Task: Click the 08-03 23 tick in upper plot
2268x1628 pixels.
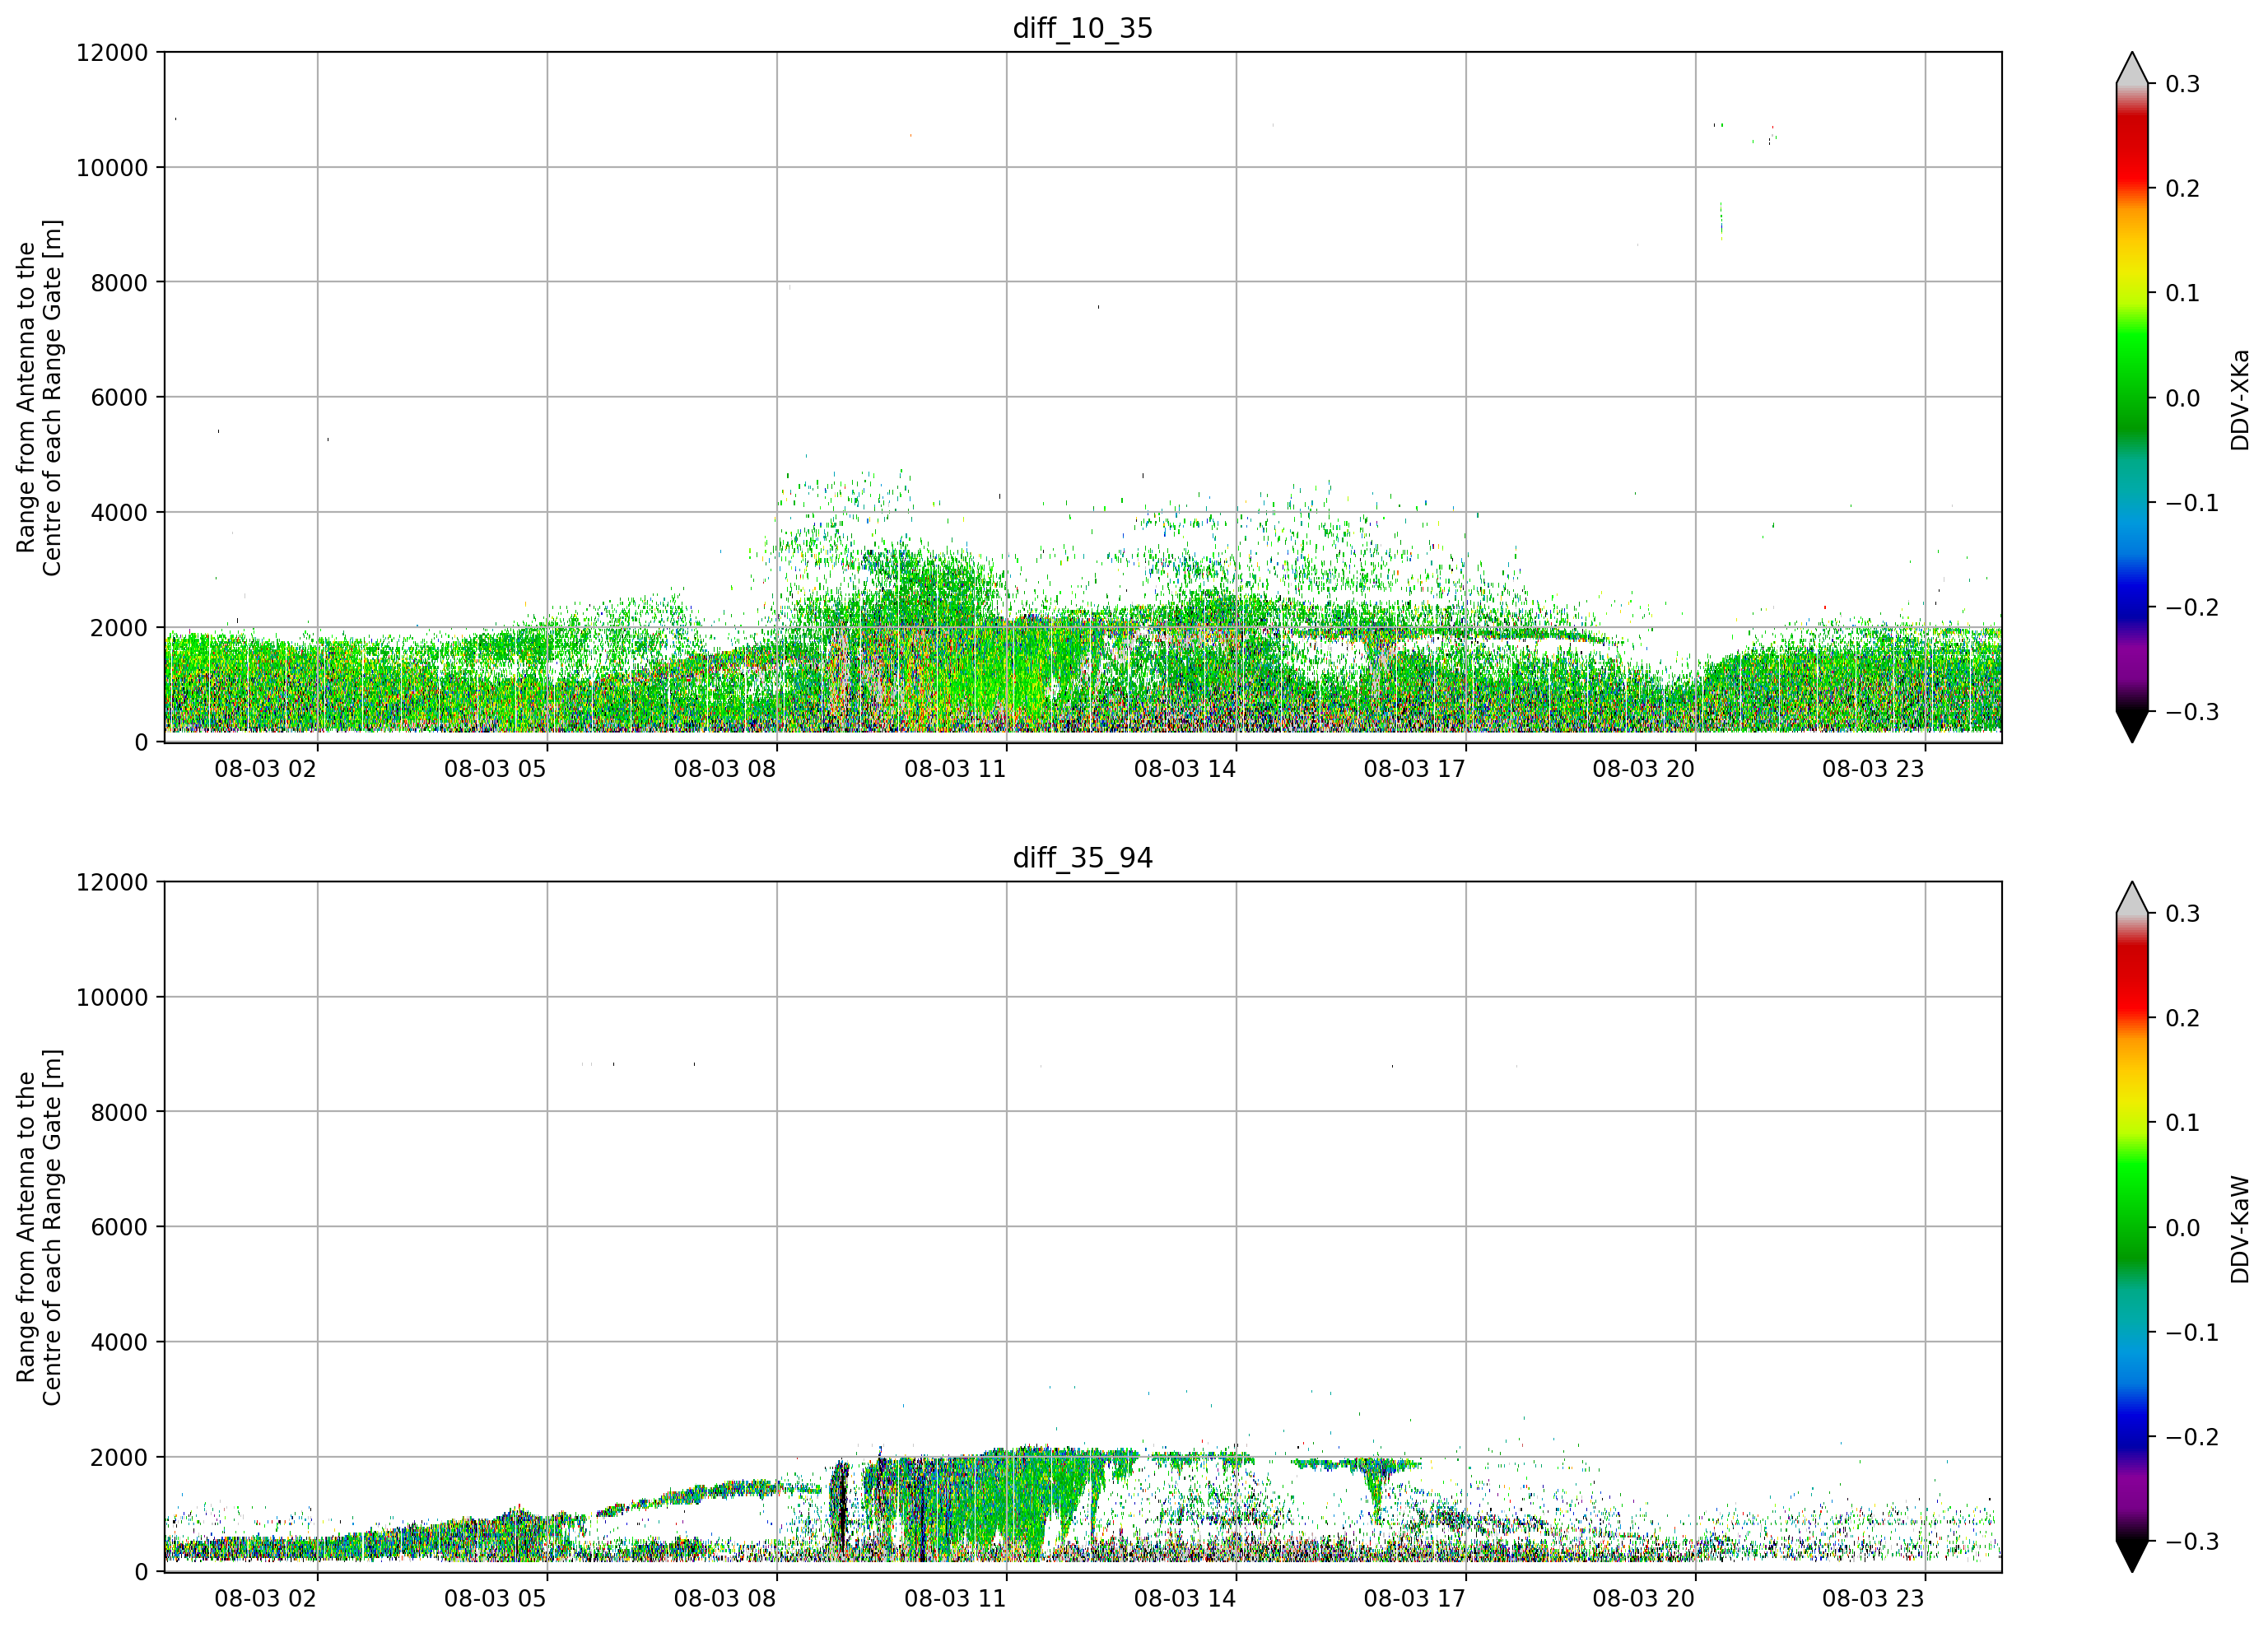Action: [x=1873, y=769]
